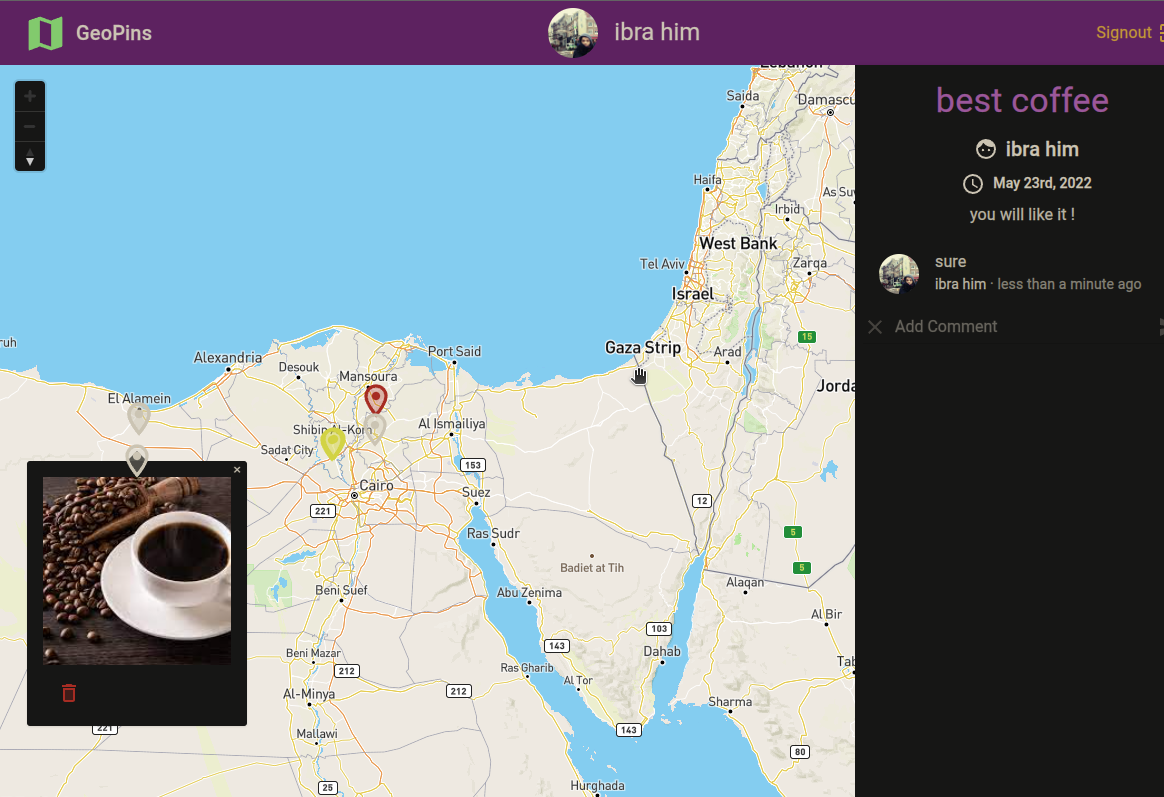The height and width of the screenshot is (797, 1164).
Task: Delete the pin using the red trash icon
Action: [69, 693]
